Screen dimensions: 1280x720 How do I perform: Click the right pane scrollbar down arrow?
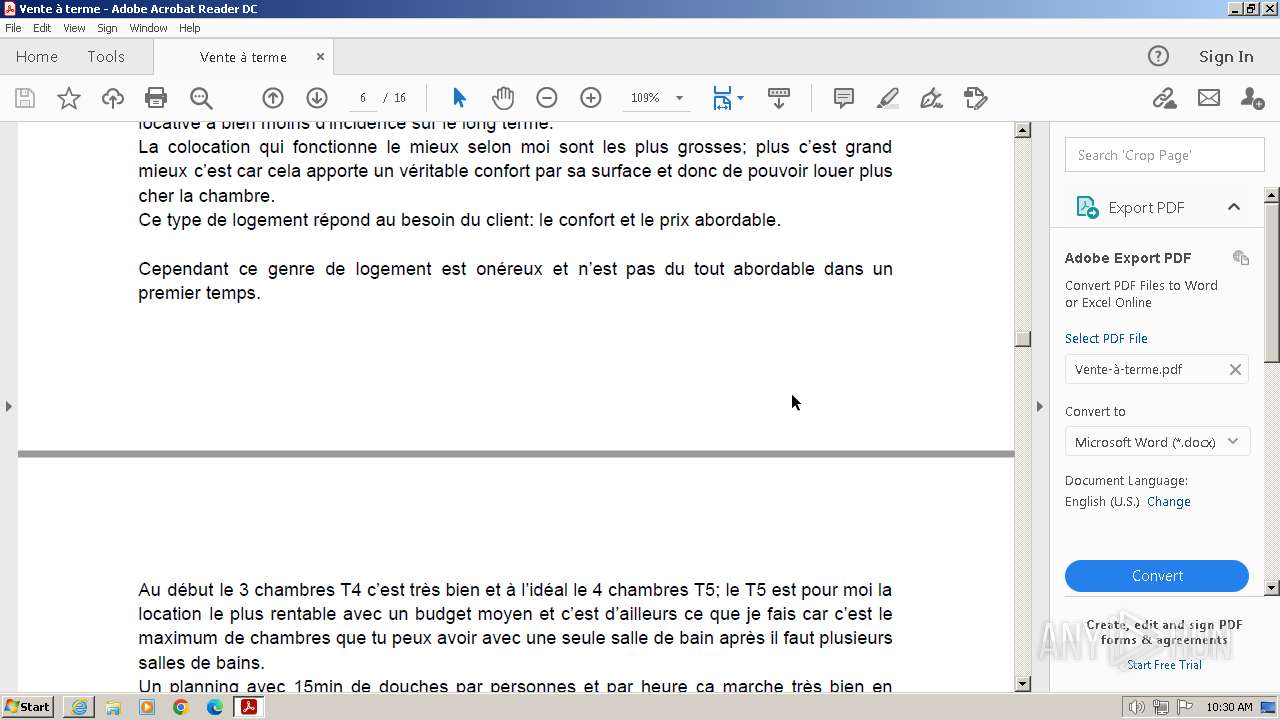(x=1272, y=588)
